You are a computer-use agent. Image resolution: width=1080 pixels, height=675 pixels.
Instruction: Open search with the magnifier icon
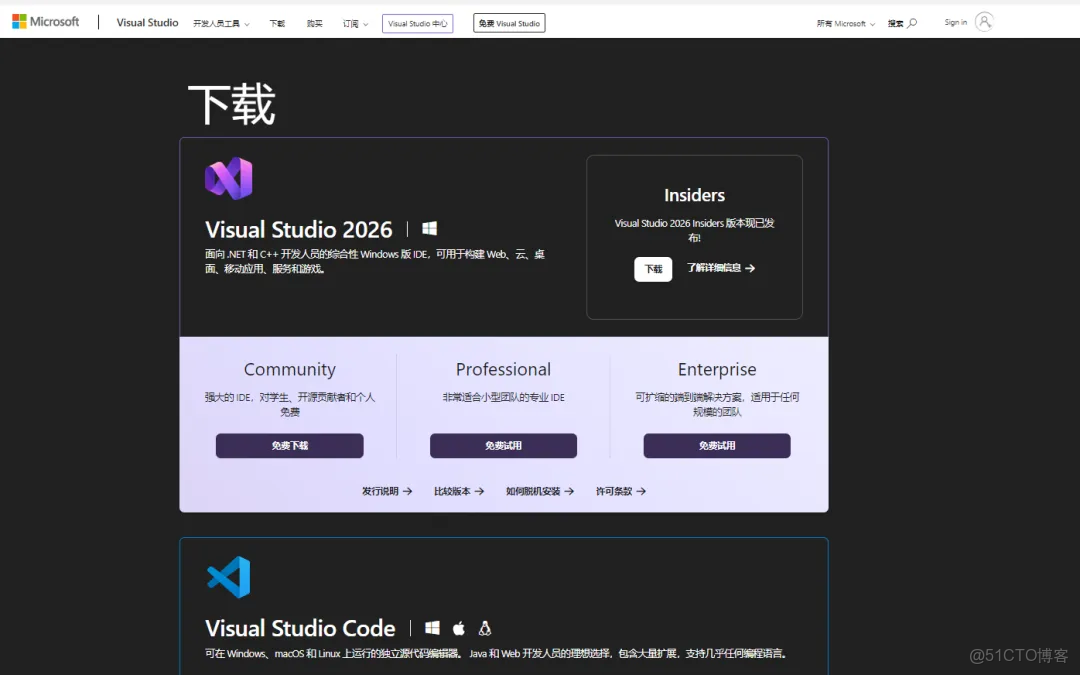(912, 21)
